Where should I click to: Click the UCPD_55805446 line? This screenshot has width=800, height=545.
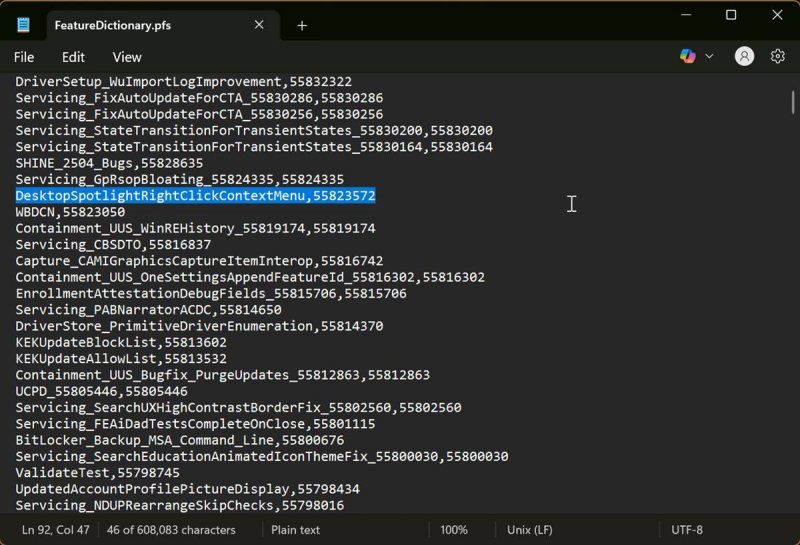[102, 391]
